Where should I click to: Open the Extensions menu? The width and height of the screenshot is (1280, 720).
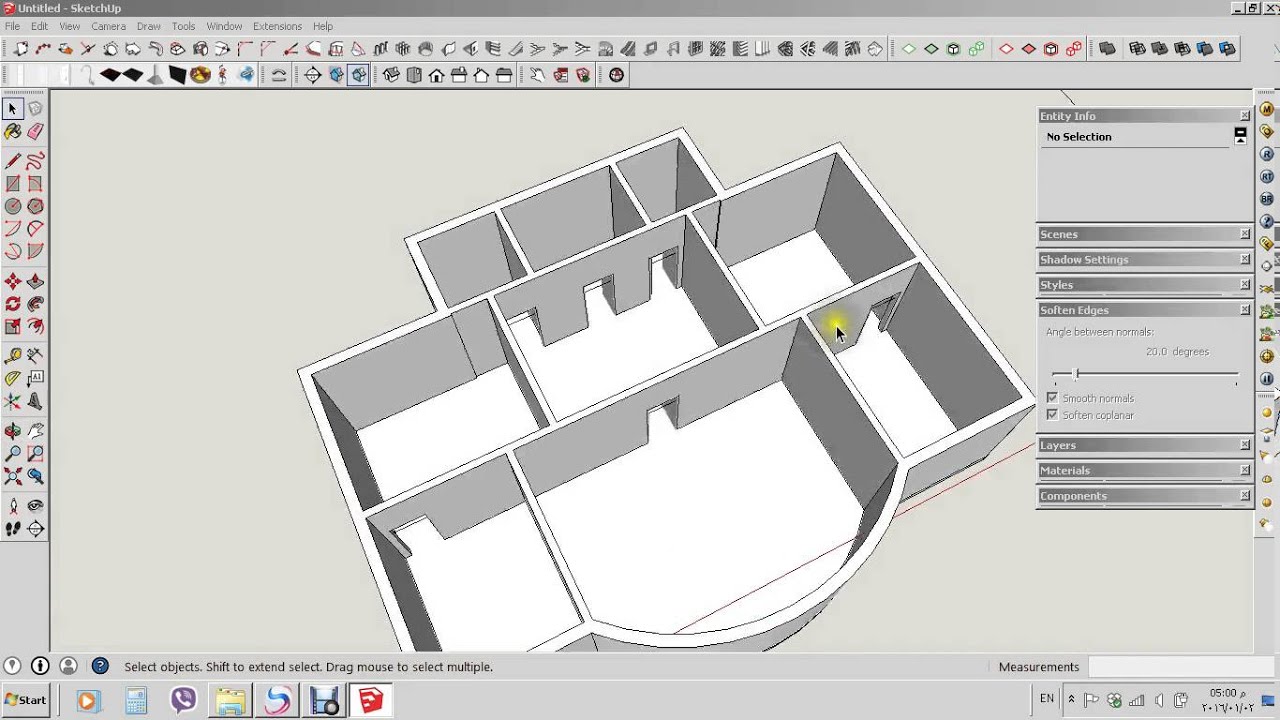click(x=277, y=26)
